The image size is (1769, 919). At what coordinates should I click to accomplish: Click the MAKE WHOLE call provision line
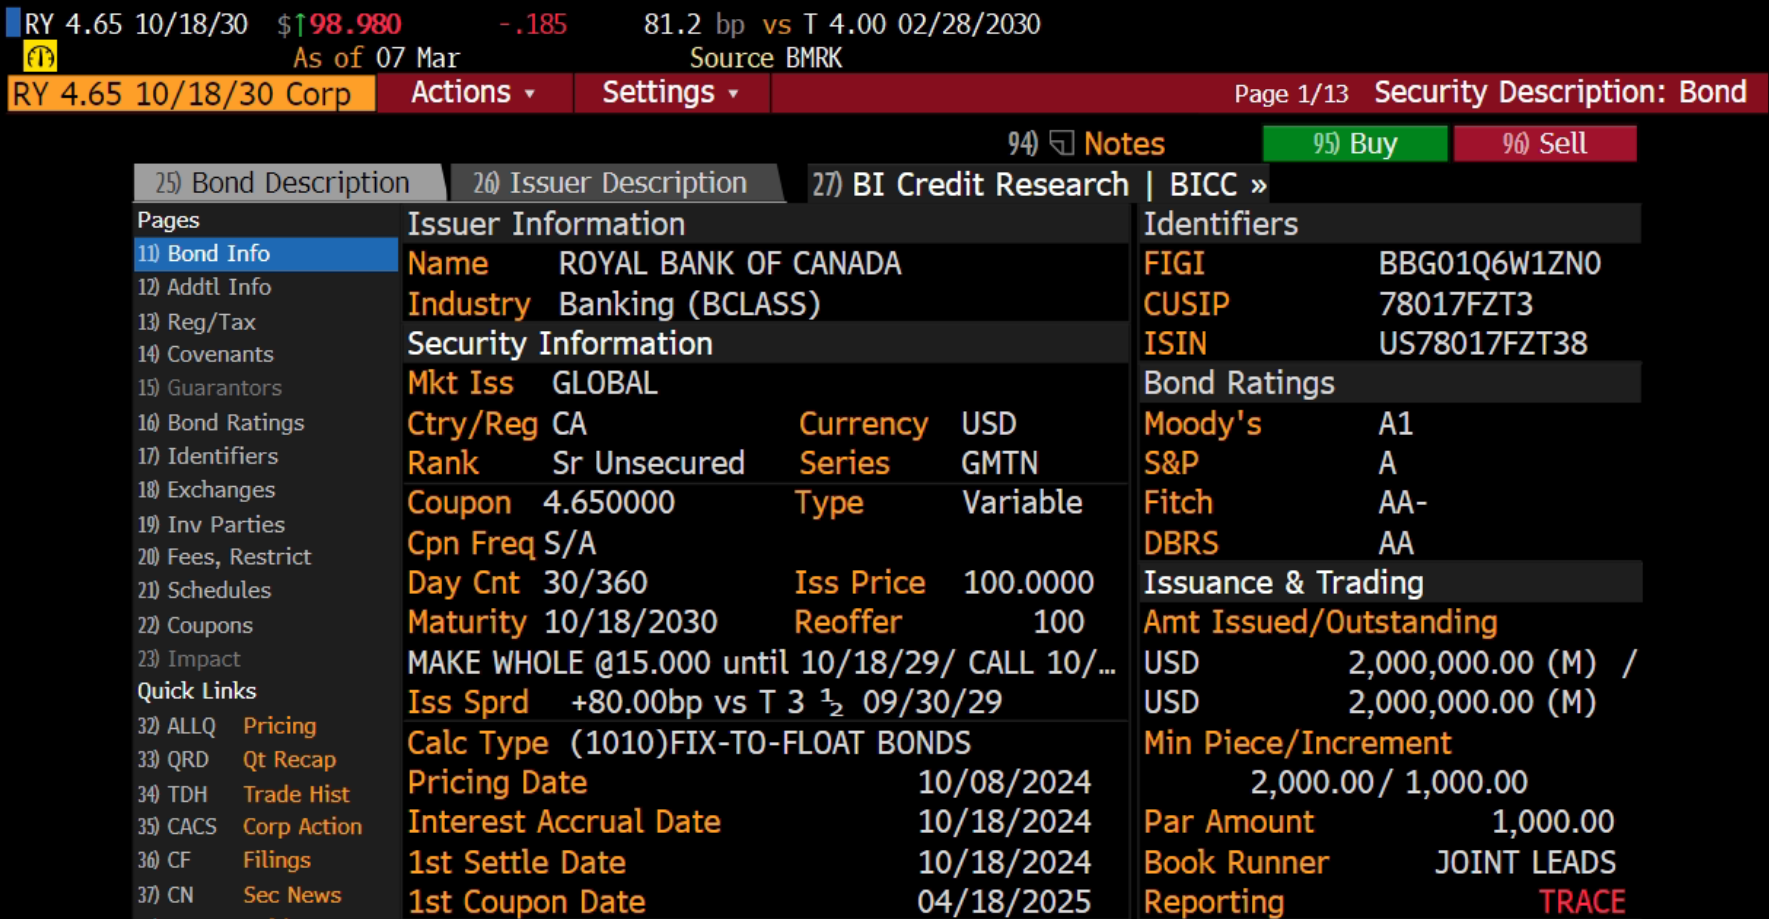tap(761, 663)
